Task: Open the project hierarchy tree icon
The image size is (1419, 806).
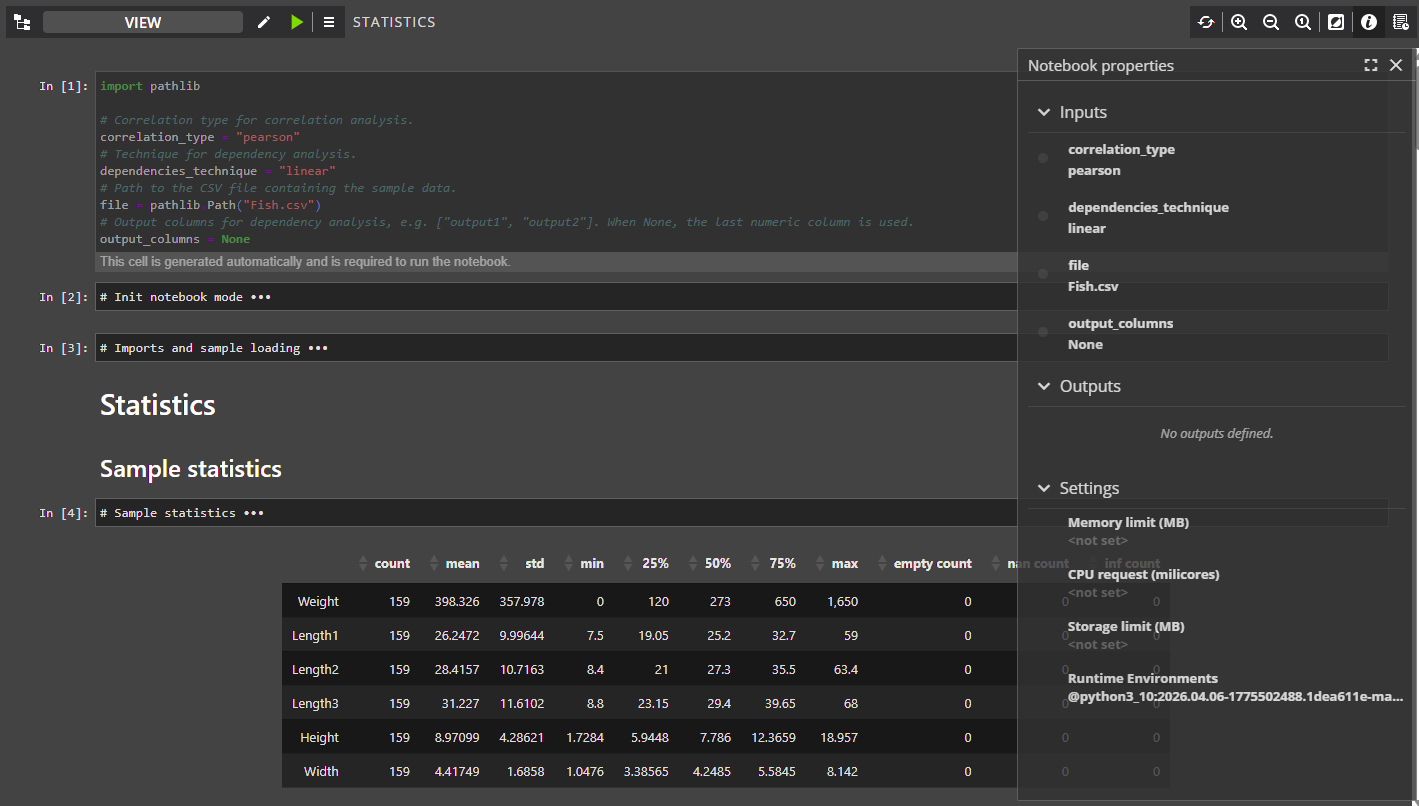Action: (x=22, y=22)
